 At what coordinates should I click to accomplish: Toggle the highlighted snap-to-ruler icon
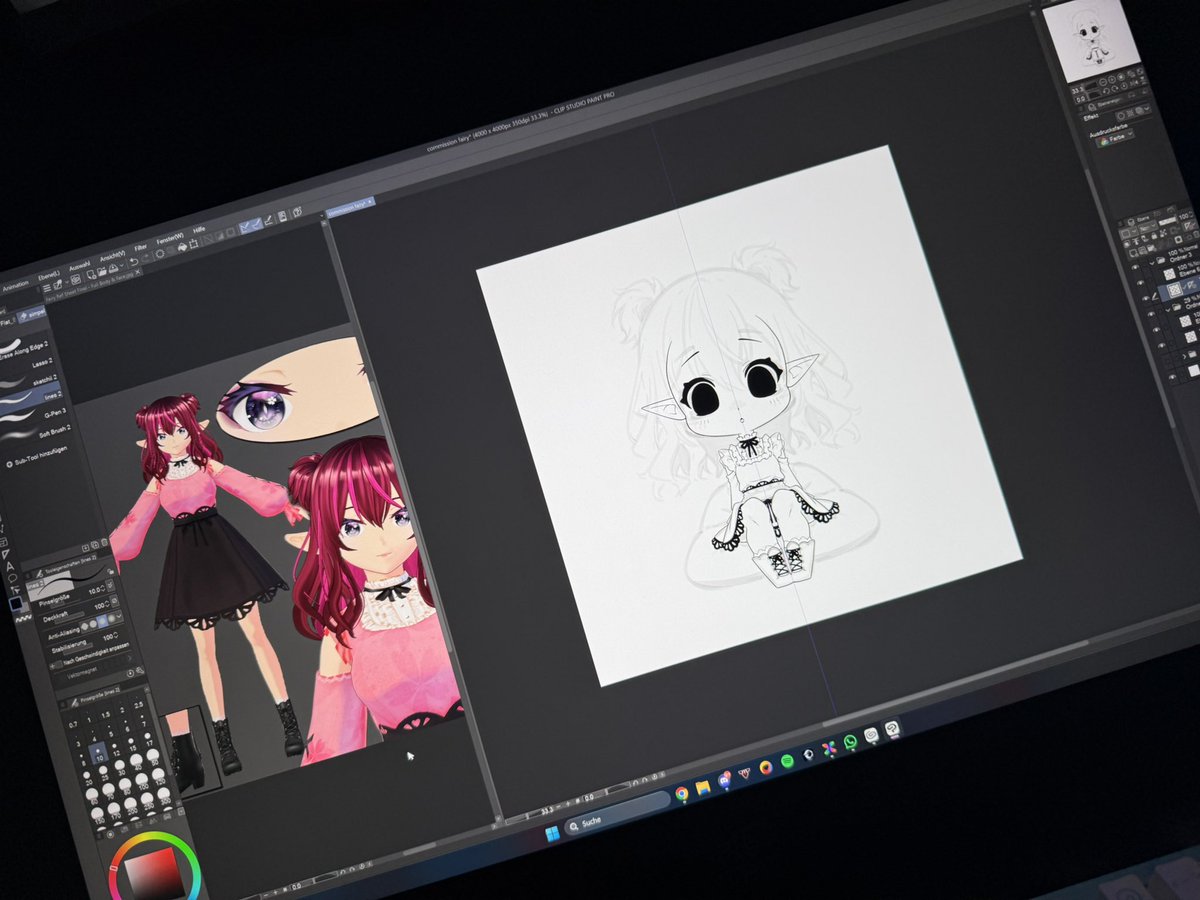(x=246, y=227)
